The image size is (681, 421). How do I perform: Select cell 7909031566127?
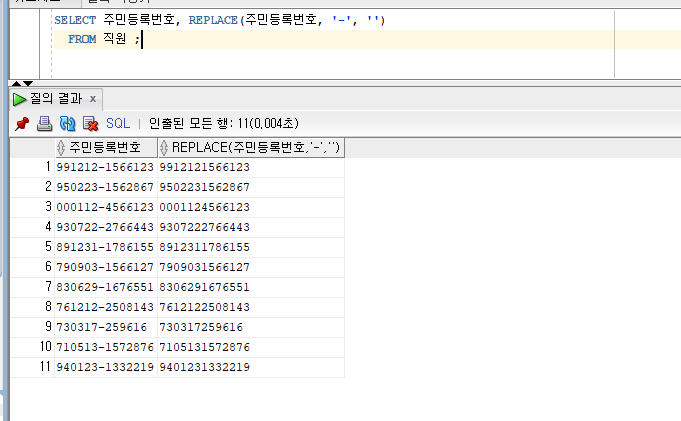[251, 267]
